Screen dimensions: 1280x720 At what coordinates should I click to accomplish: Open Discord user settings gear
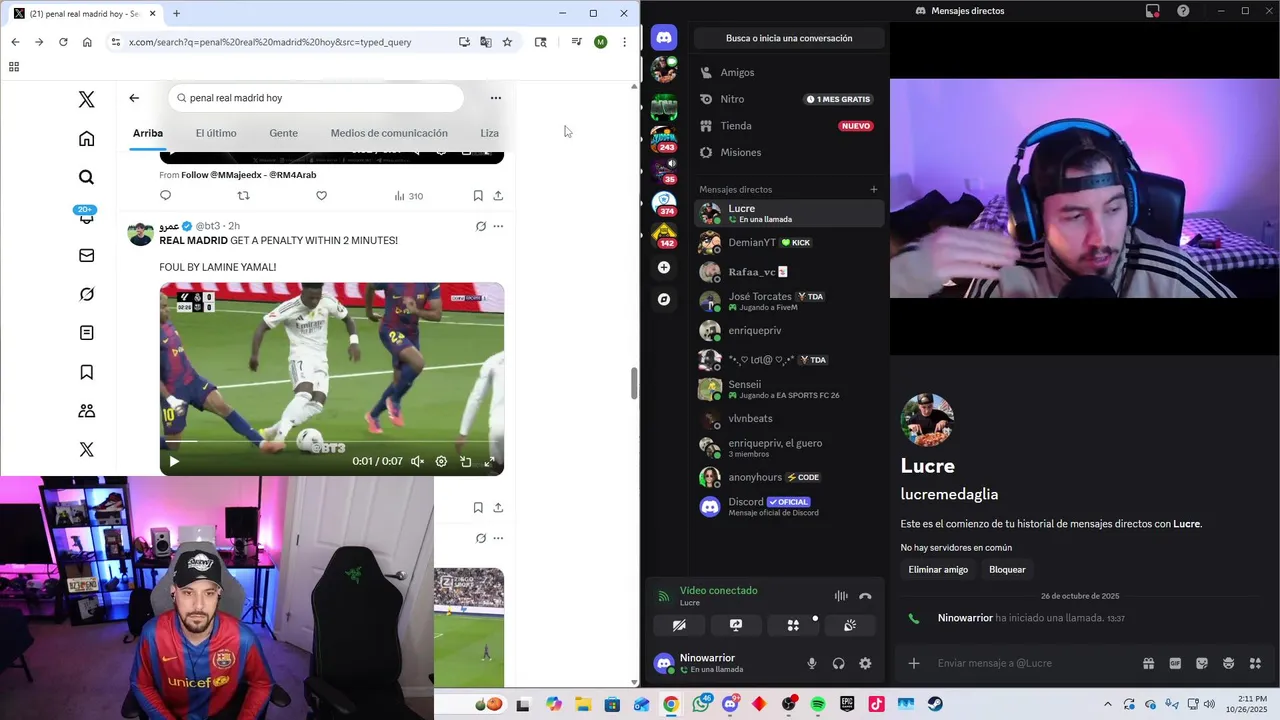click(865, 663)
